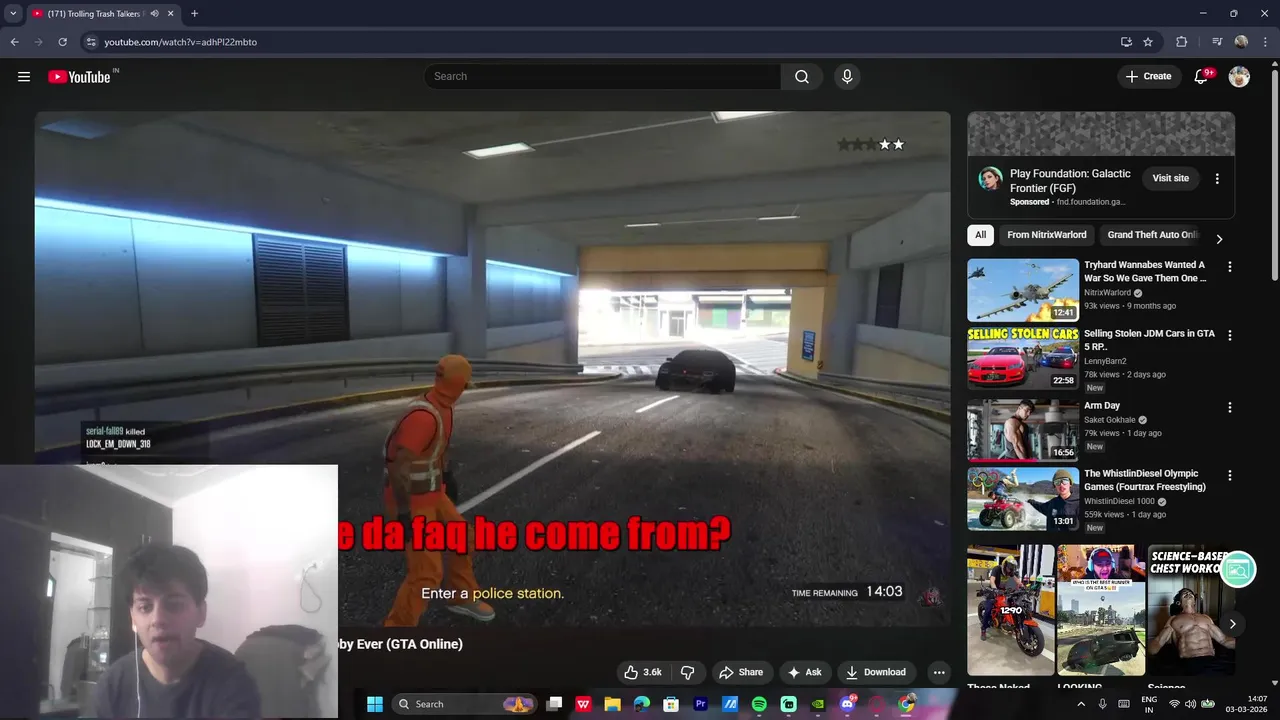Screen dimensions: 1280x720
Task: Open the volume control in system tray
Action: 1190,704
